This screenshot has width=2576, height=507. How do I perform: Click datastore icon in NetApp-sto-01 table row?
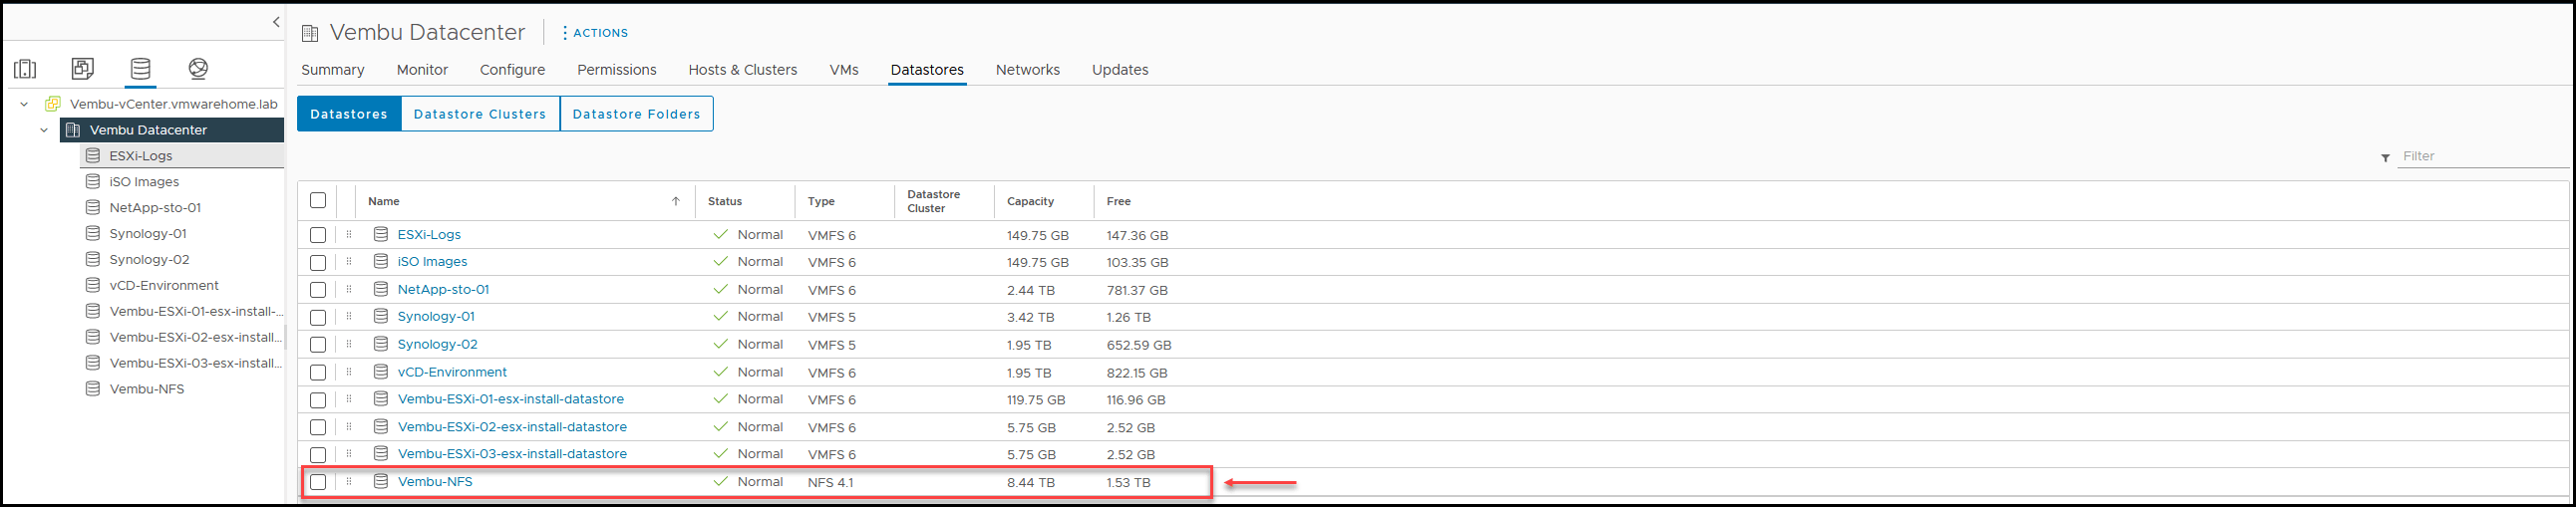click(381, 289)
